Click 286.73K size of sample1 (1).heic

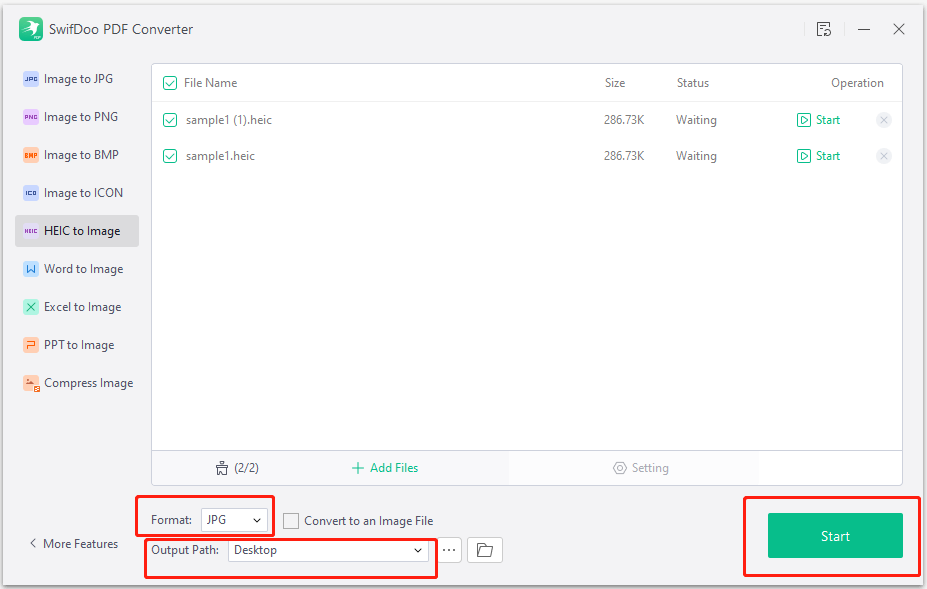click(624, 120)
